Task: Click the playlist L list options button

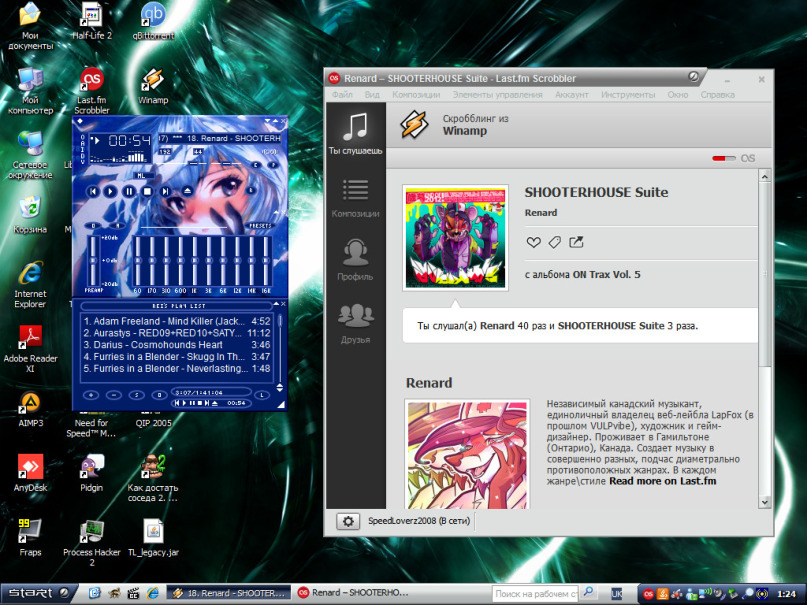Action: click(262, 395)
